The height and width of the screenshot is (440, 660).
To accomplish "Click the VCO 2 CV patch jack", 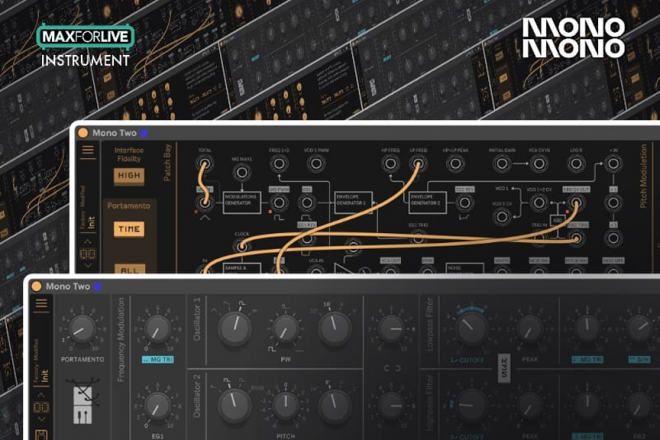I will [x=502, y=217].
